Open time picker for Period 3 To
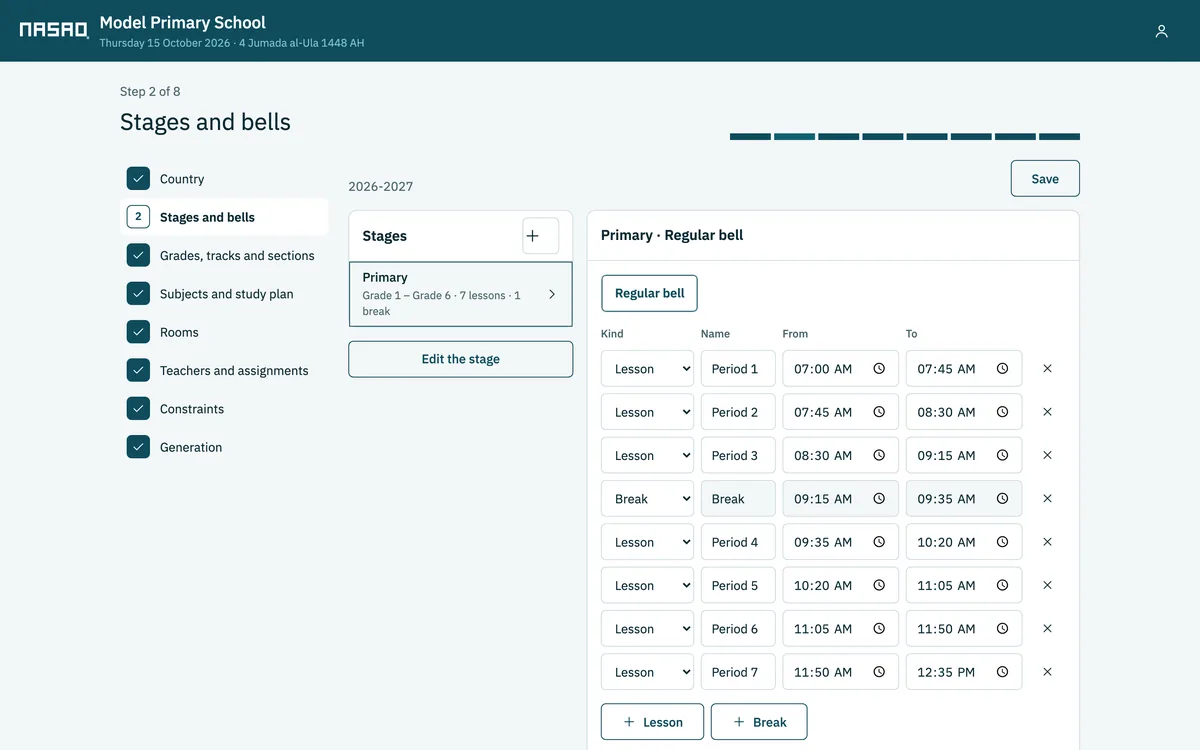The height and width of the screenshot is (750, 1200). coord(1002,455)
